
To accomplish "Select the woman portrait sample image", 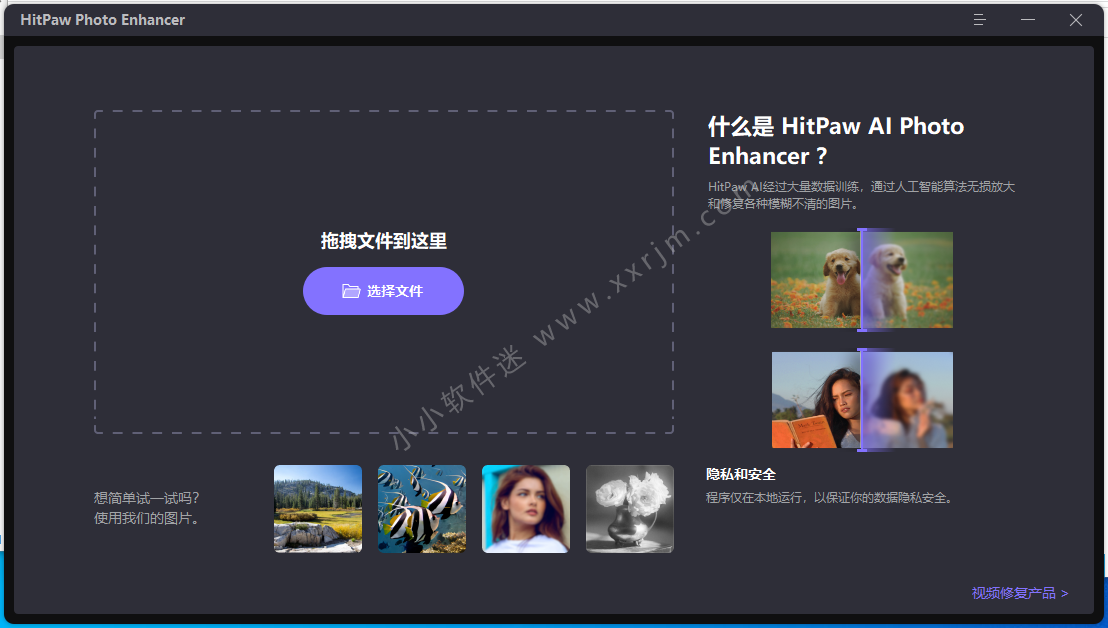I will (x=526, y=509).
